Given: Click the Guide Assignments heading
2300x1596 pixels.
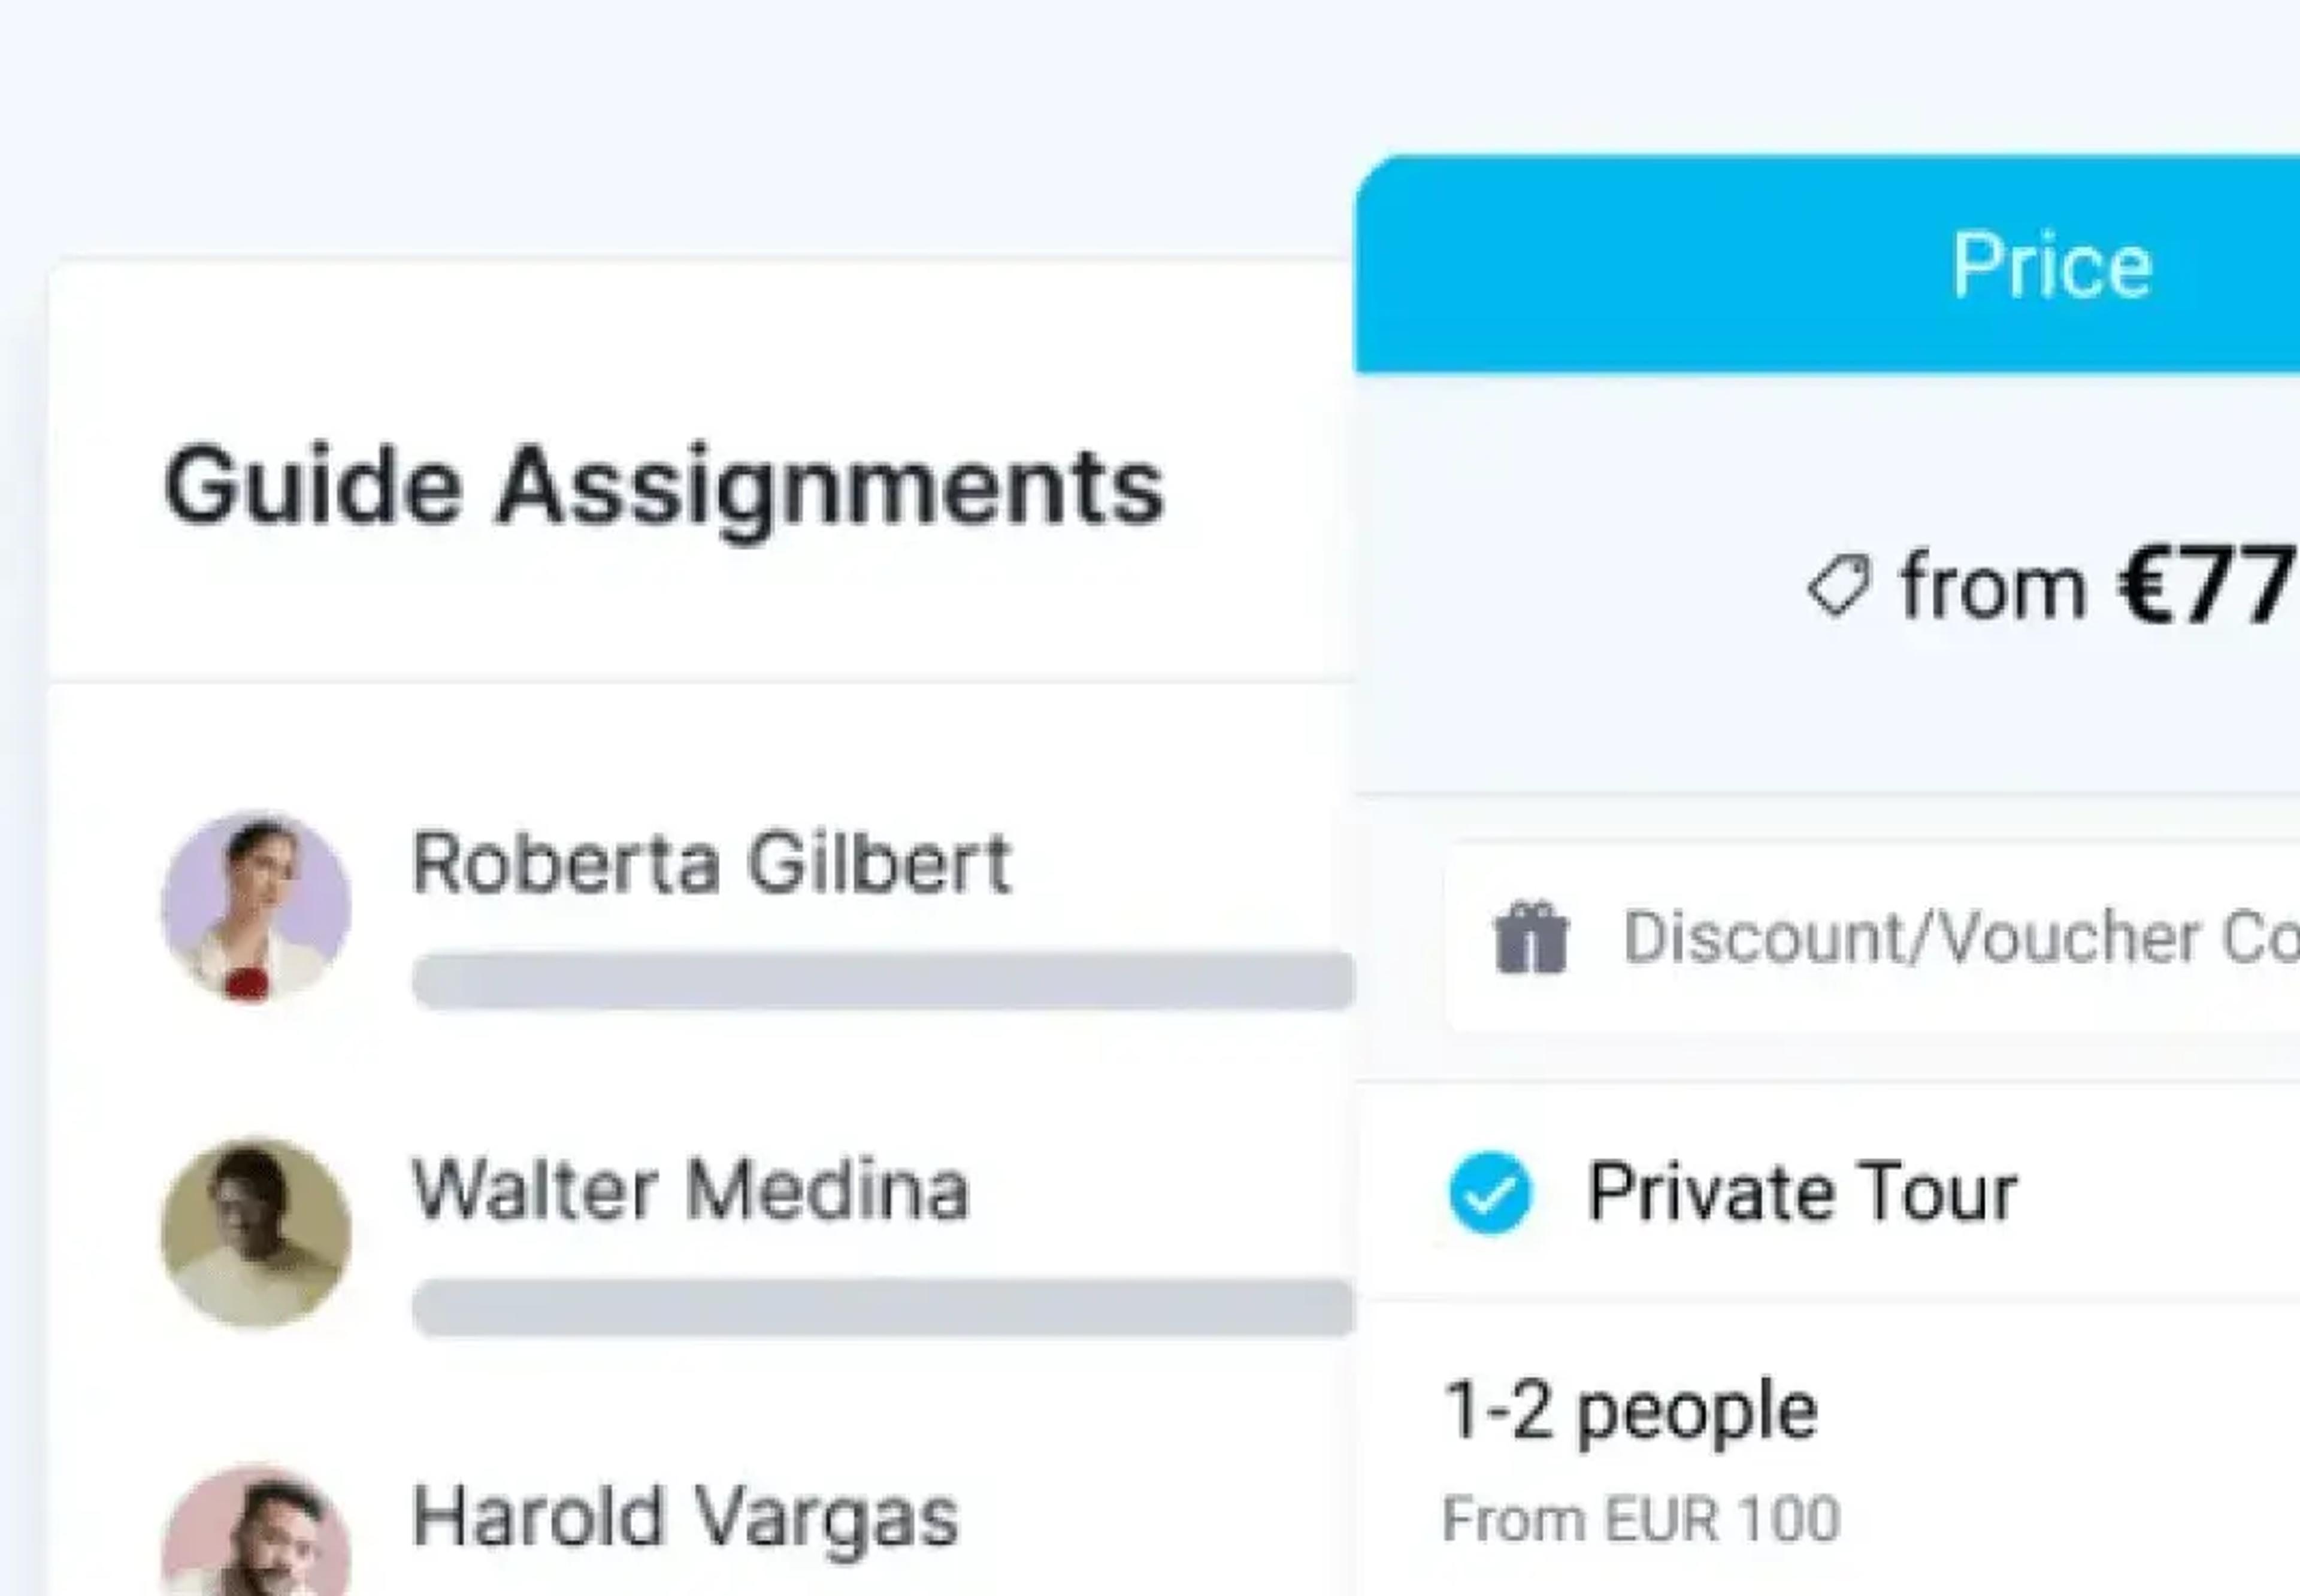Looking at the screenshot, I should tap(664, 488).
